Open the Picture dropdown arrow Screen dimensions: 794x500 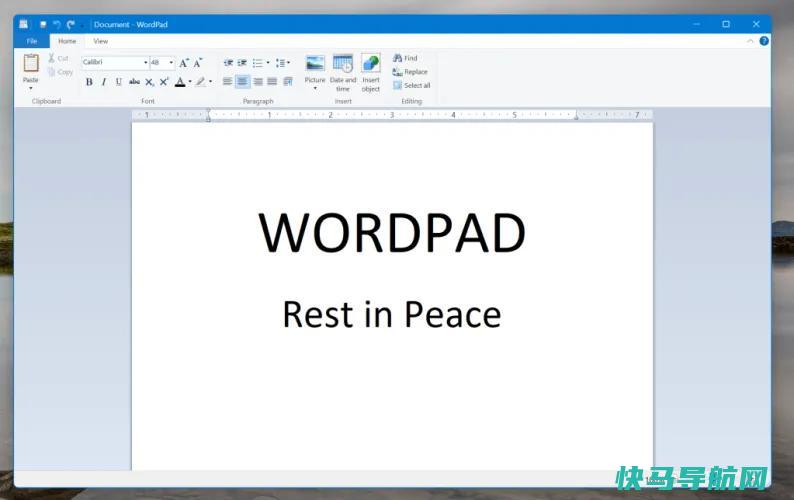click(x=315, y=89)
